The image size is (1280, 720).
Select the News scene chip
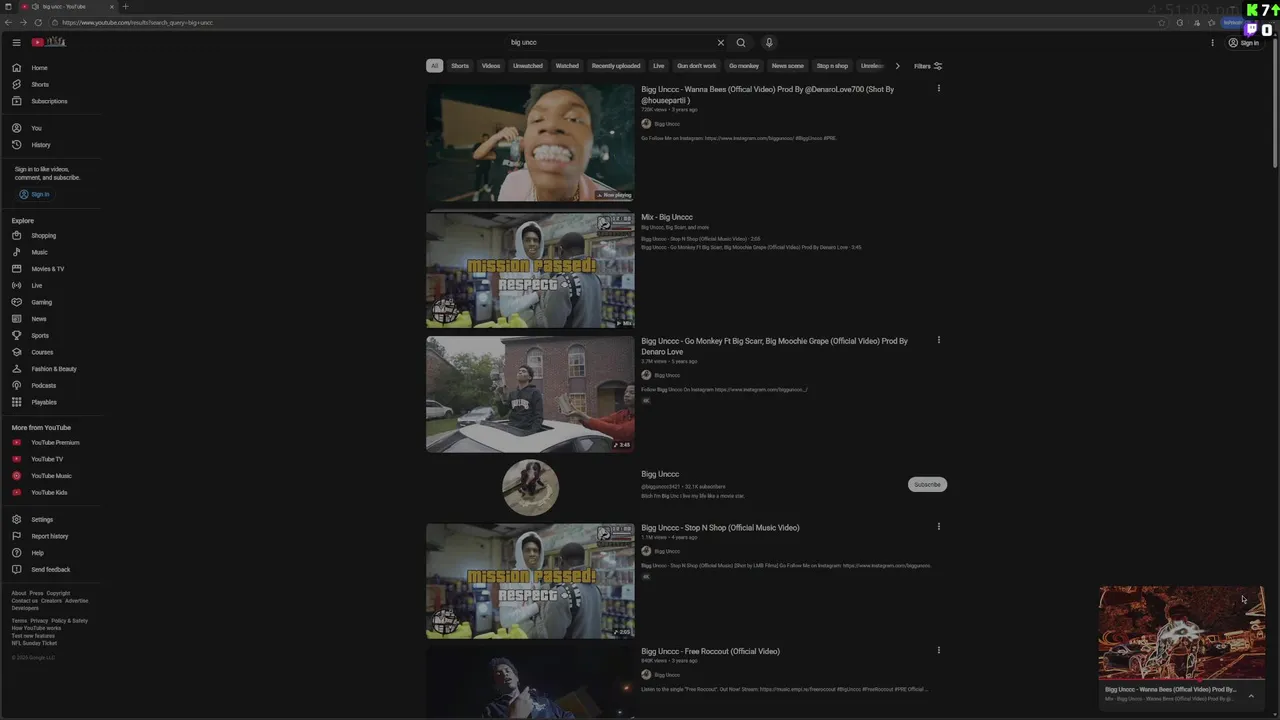(x=788, y=66)
